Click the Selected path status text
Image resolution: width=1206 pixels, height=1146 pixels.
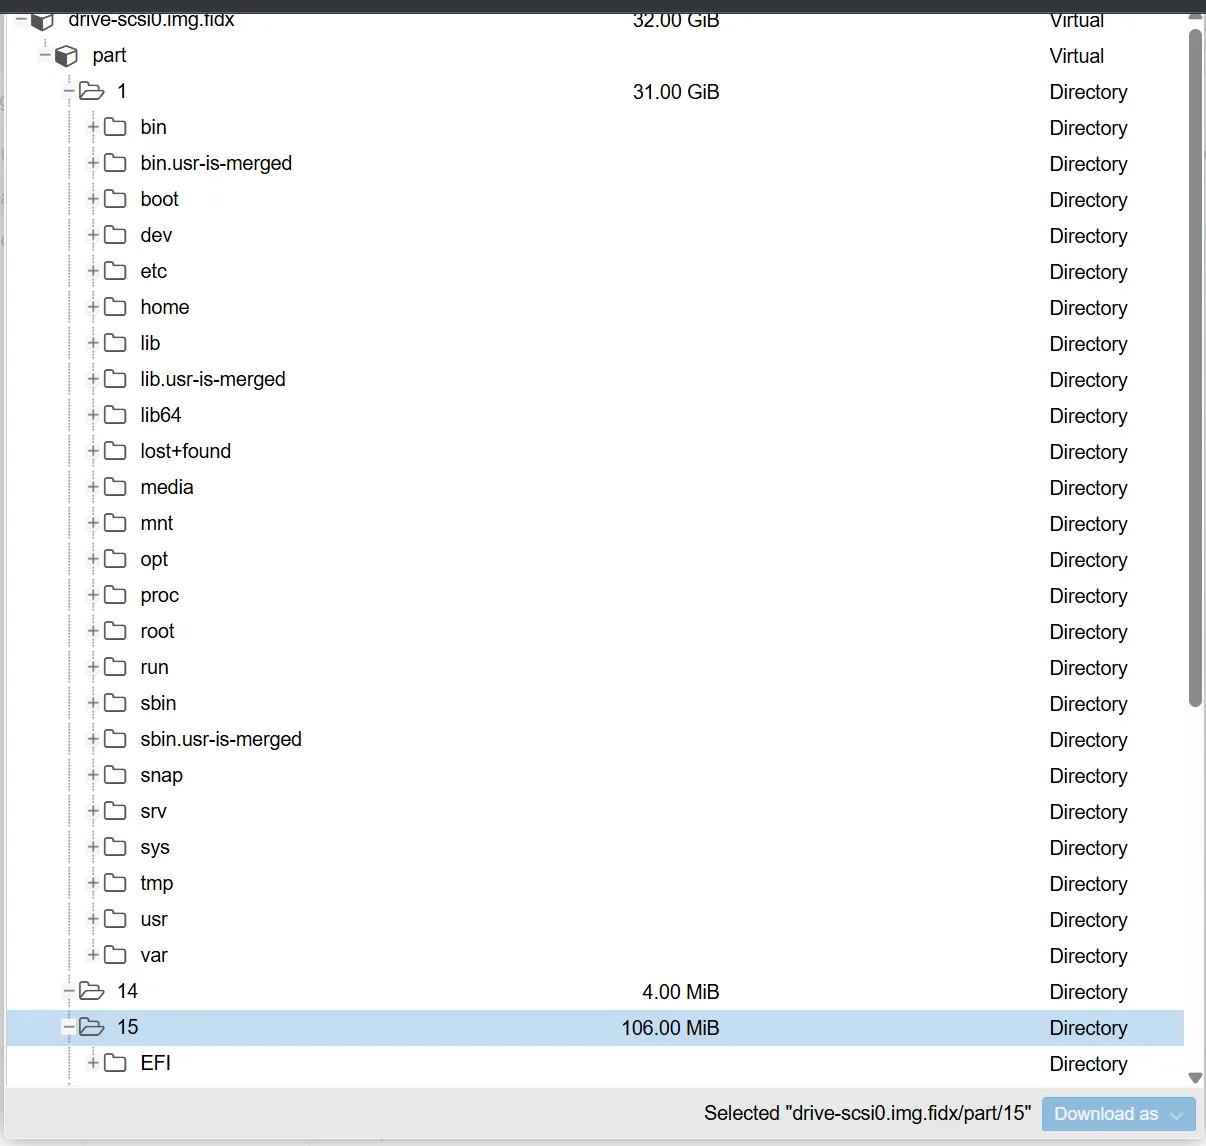tap(867, 1113)
